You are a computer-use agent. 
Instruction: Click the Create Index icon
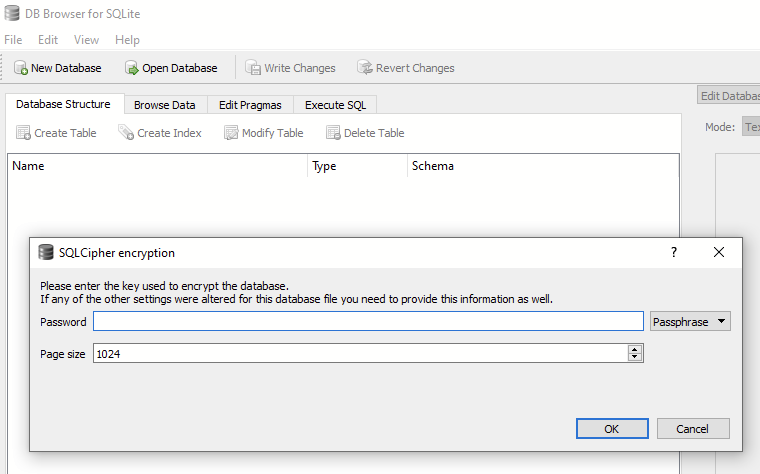(126, 133)
